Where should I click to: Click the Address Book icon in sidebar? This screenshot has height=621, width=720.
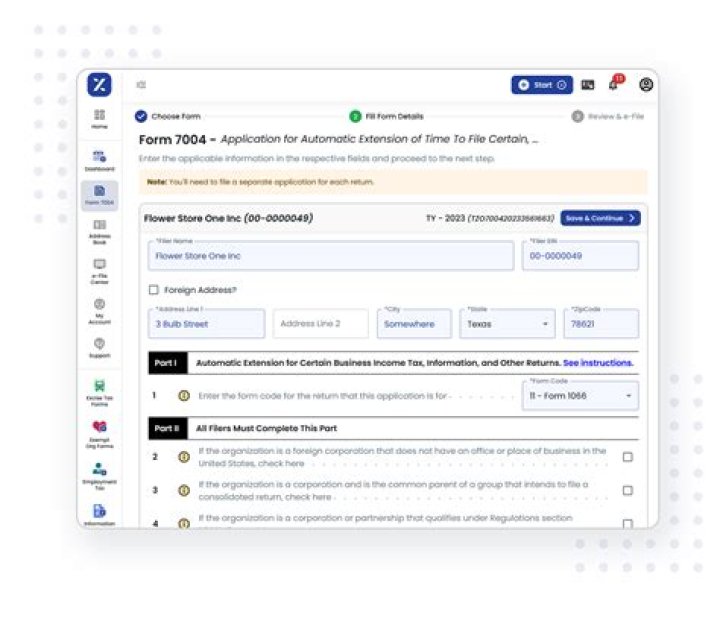click(x=99, y=229)
